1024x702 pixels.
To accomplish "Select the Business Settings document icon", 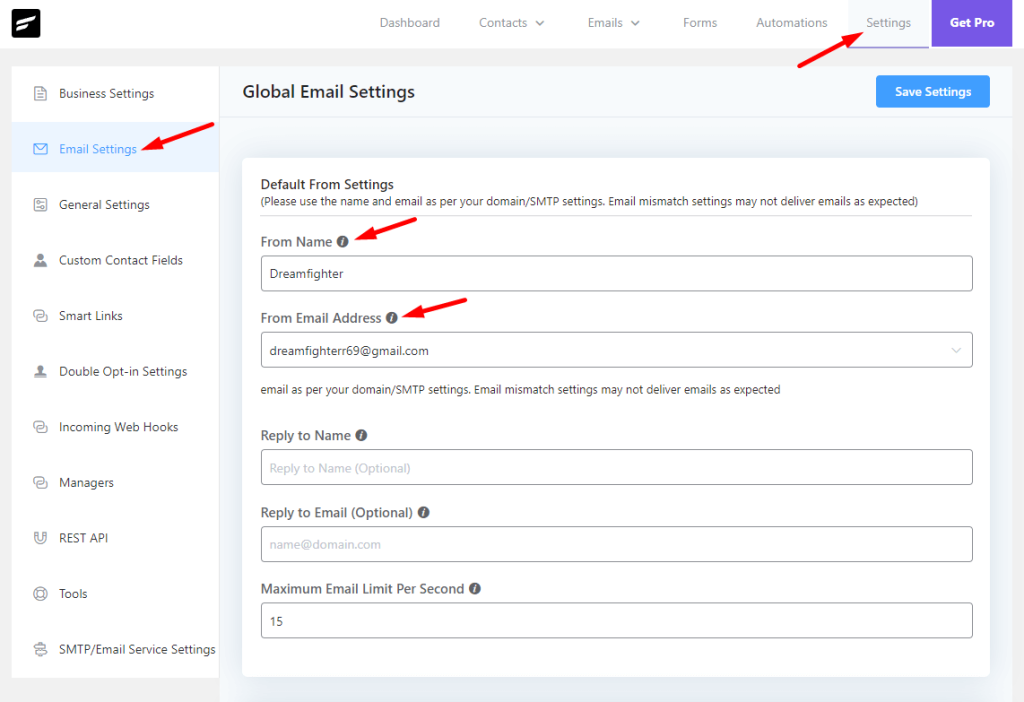I will pos(41,93).
